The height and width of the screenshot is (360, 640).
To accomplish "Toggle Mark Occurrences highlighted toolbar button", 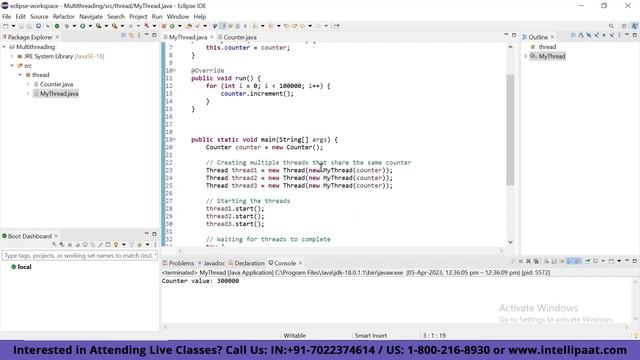I will coord(222,26).
